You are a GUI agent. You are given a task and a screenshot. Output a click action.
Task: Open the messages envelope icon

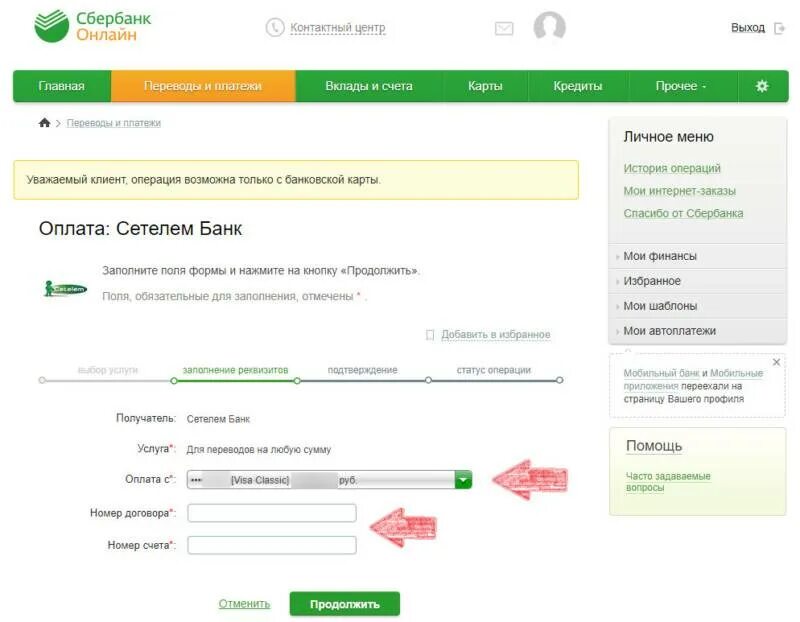(x=504, y=28)
